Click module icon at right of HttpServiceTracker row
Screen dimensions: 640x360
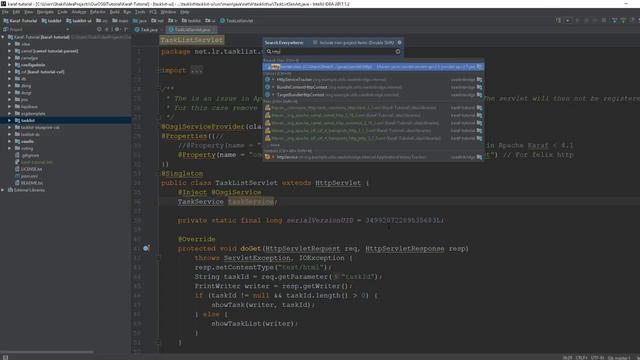[x=480, y=80]
